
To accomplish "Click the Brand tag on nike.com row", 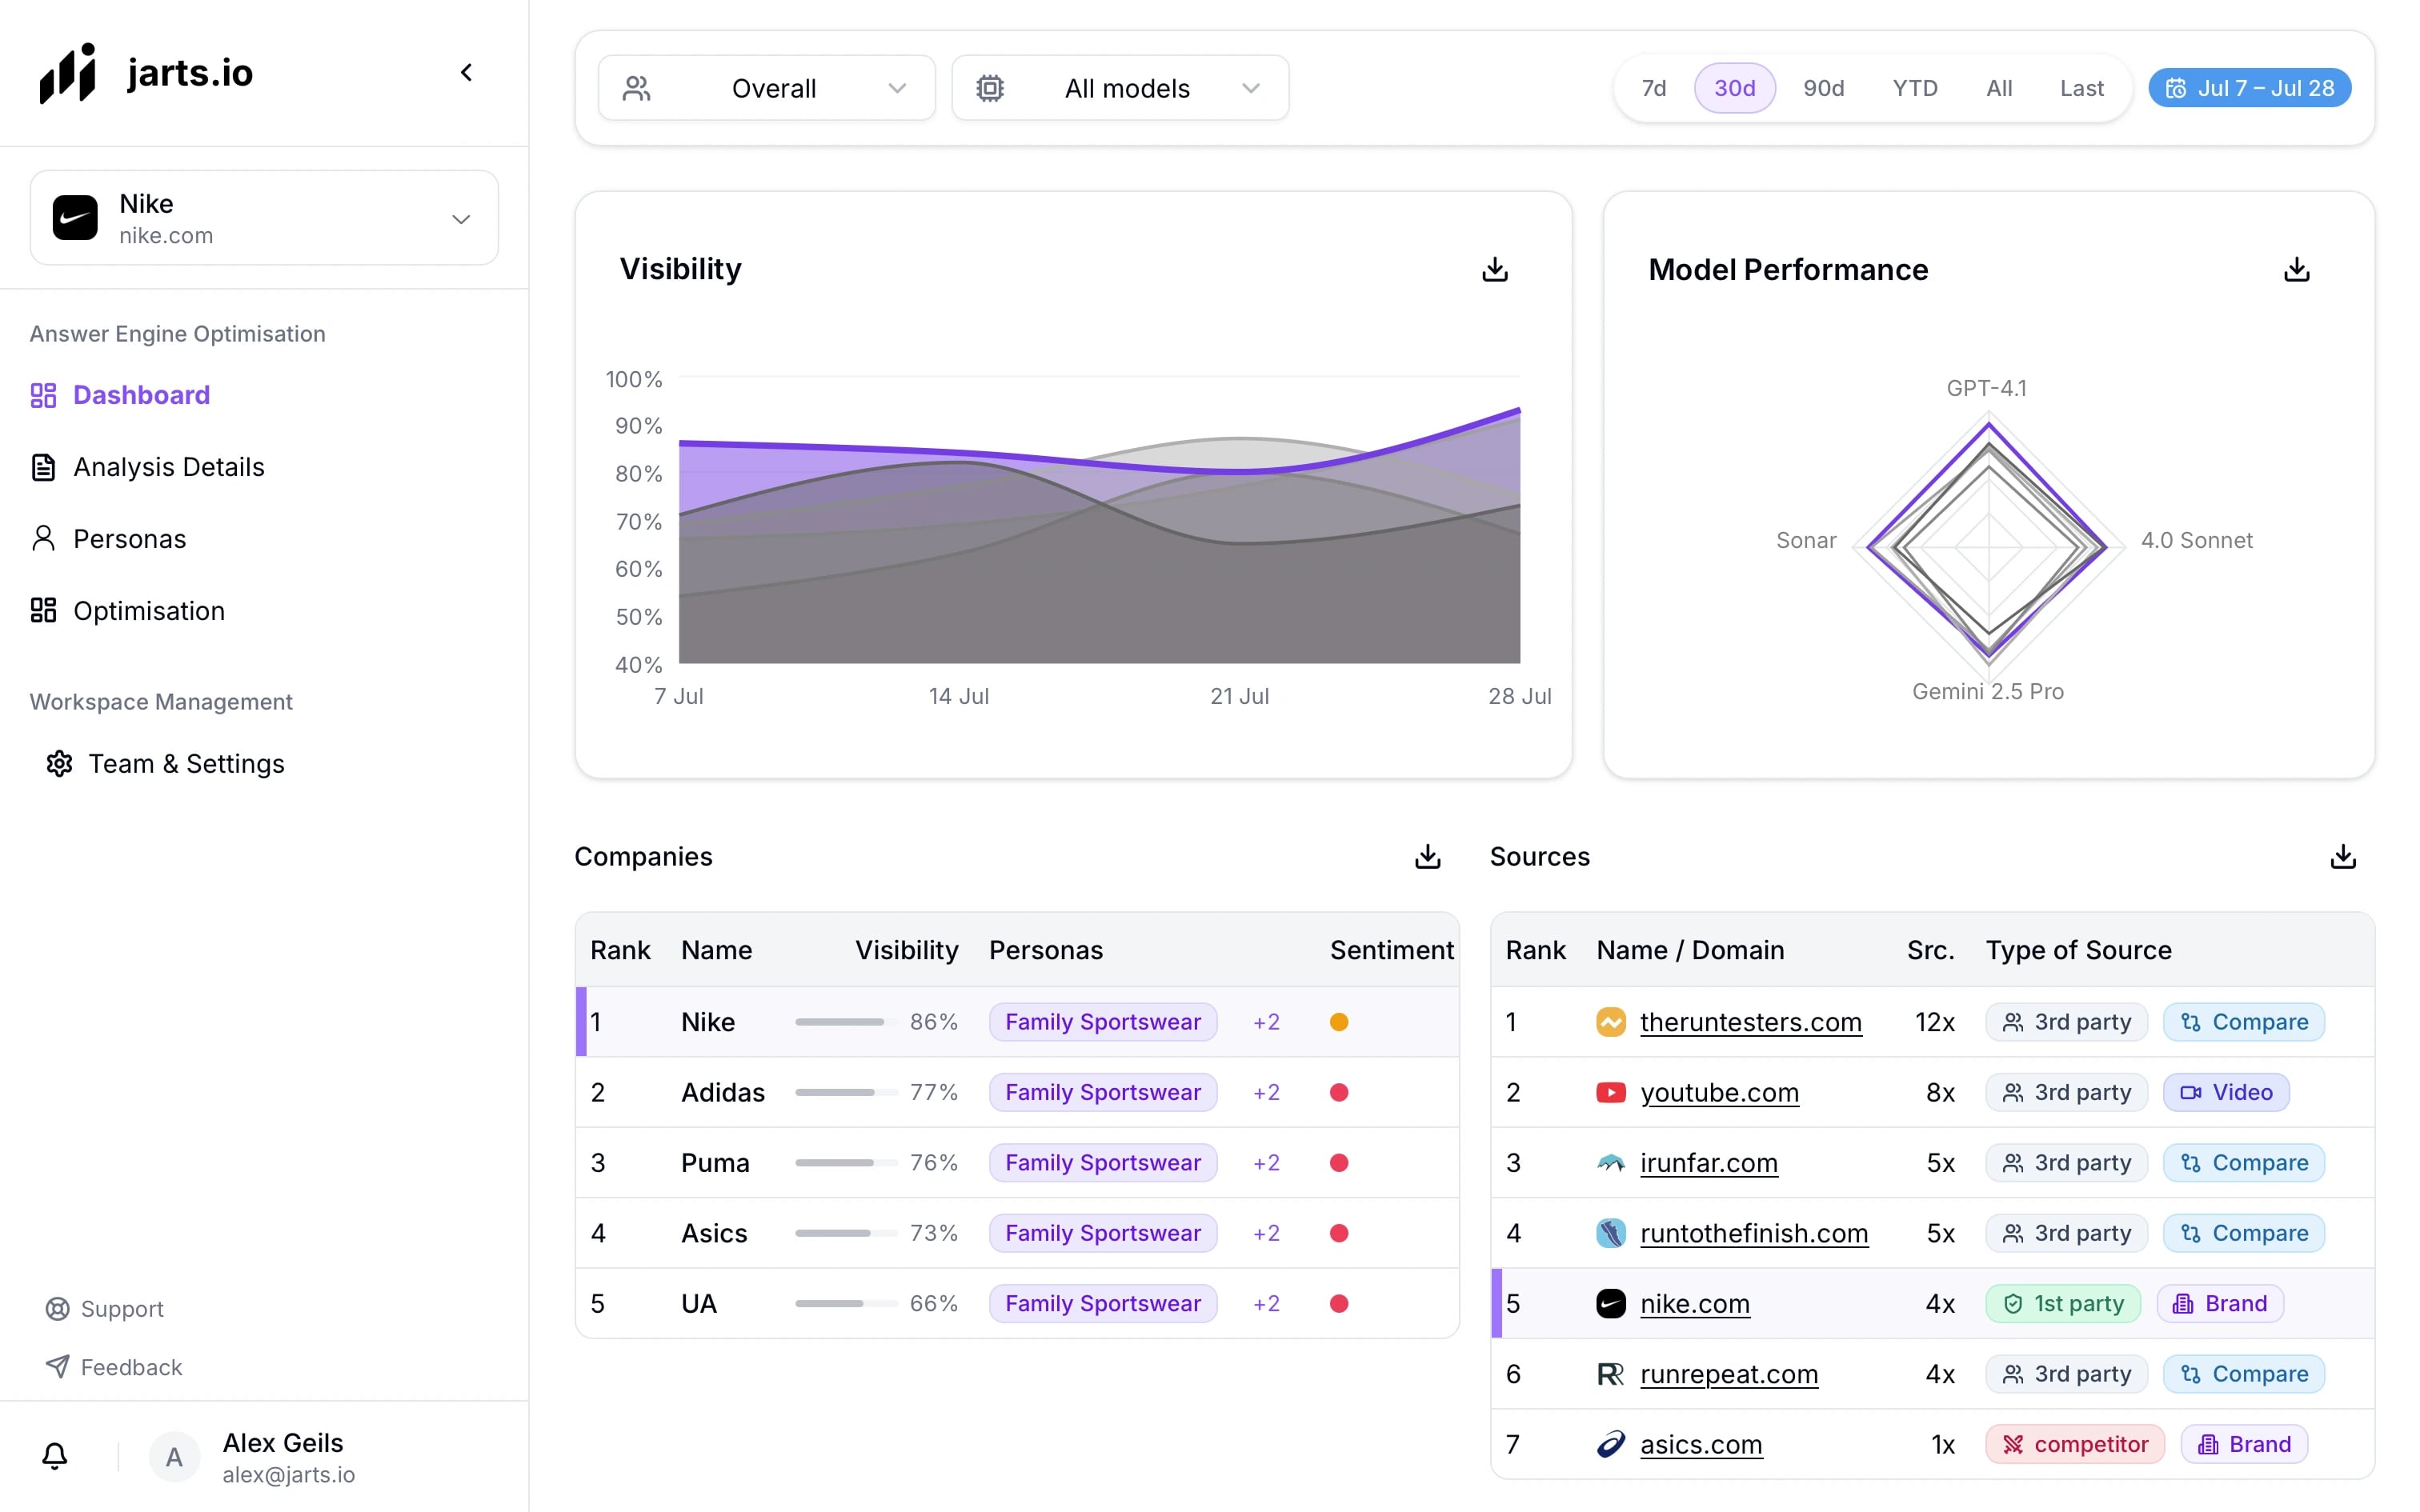I will 2220,1303.
